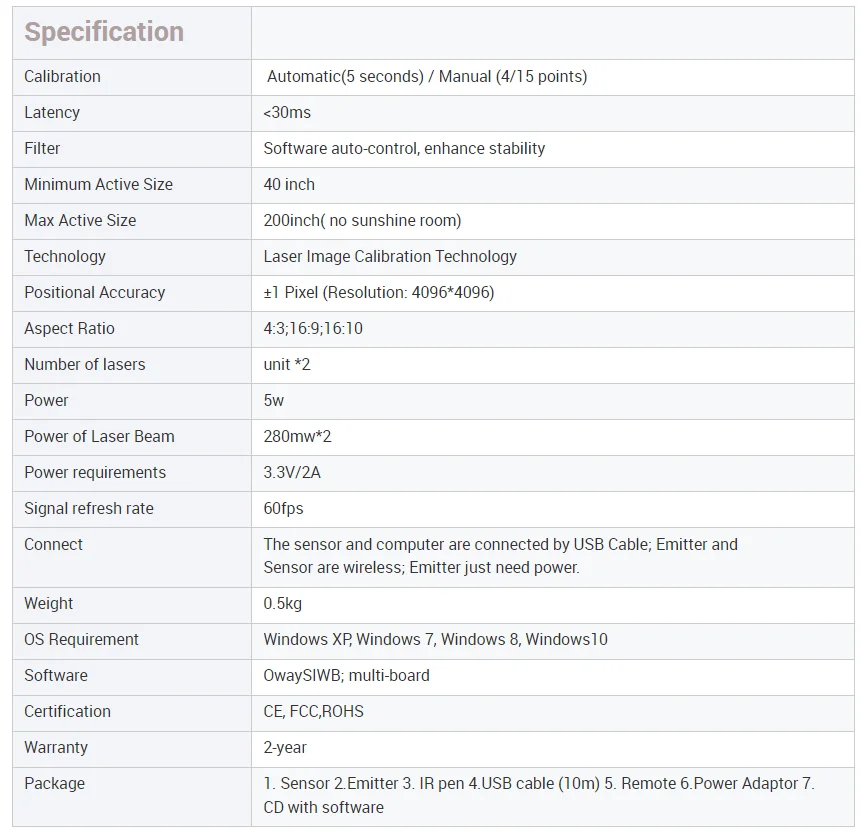Click the Calibration row label
The width and height of the screenshot is (866, 834).
(62, 77)
